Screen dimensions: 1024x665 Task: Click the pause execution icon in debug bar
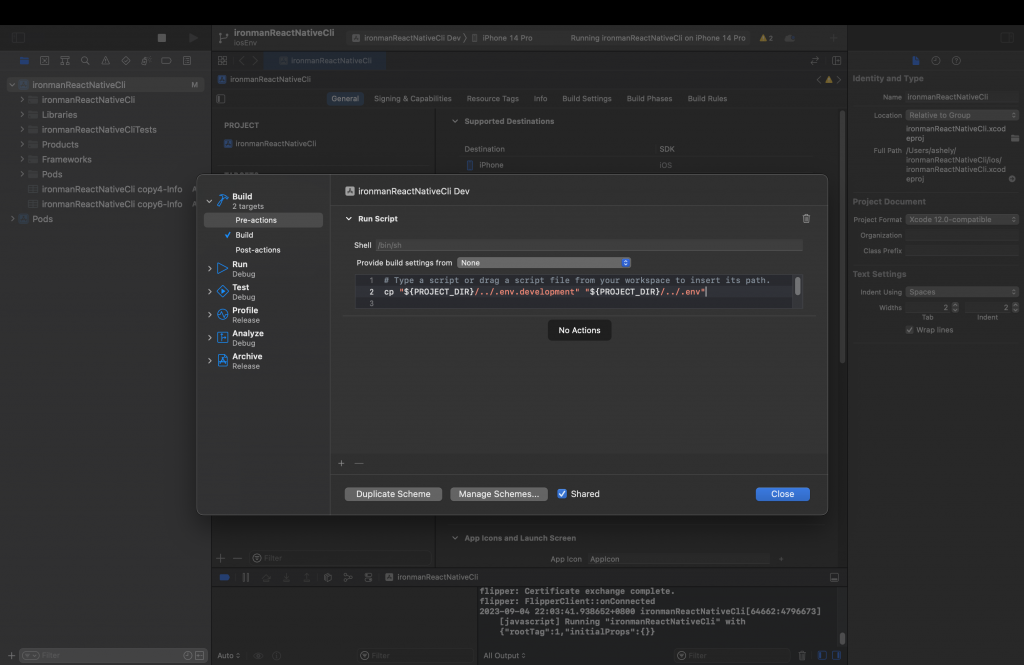click(x=246, y=577)
